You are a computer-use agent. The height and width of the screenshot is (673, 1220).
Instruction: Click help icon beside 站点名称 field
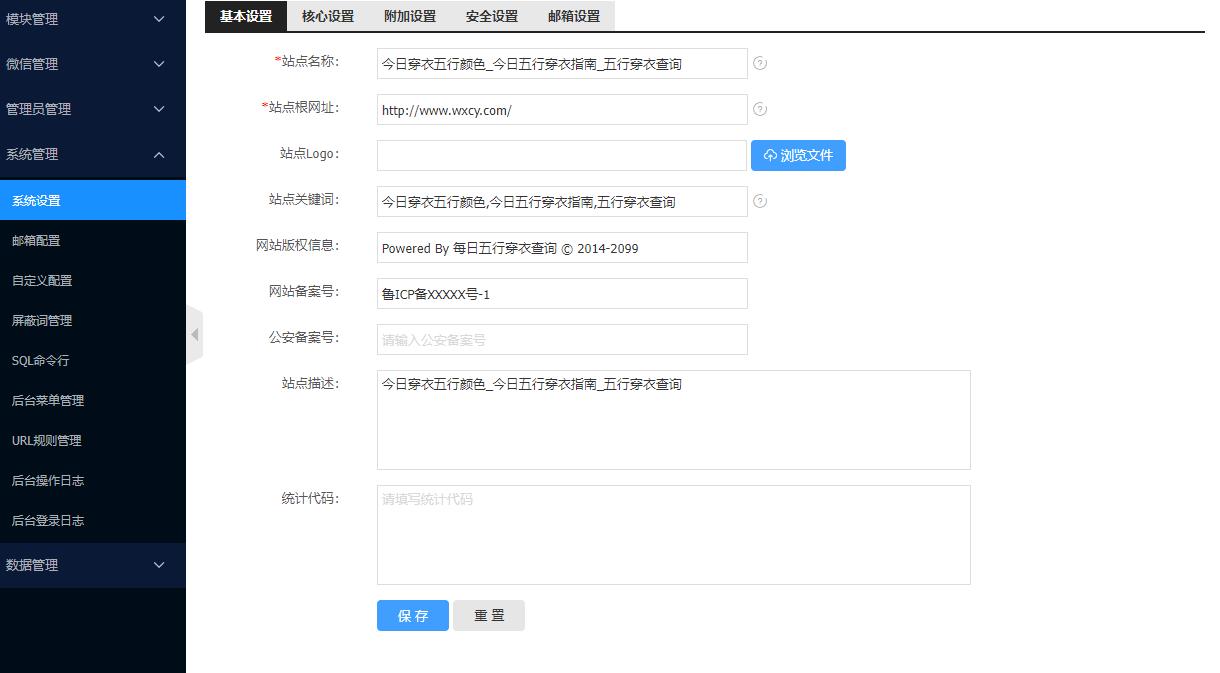pos(760,63)
